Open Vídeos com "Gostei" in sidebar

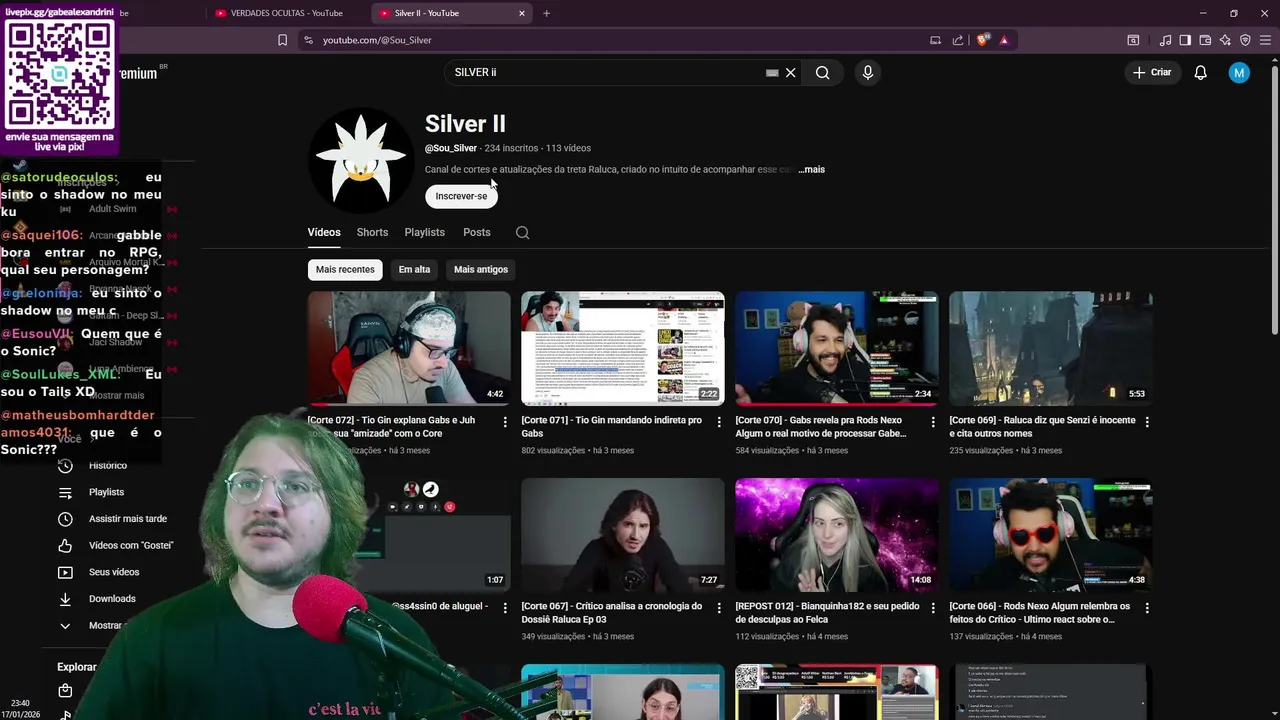pyautogui.click(x=130, y=545)
